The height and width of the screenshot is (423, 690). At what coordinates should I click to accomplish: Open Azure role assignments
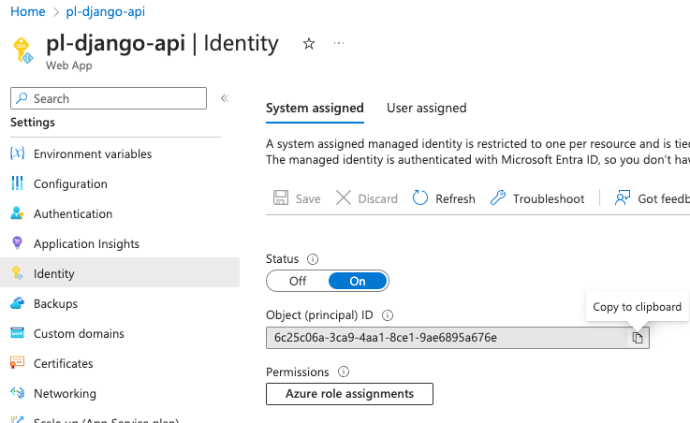click(349, 394)
